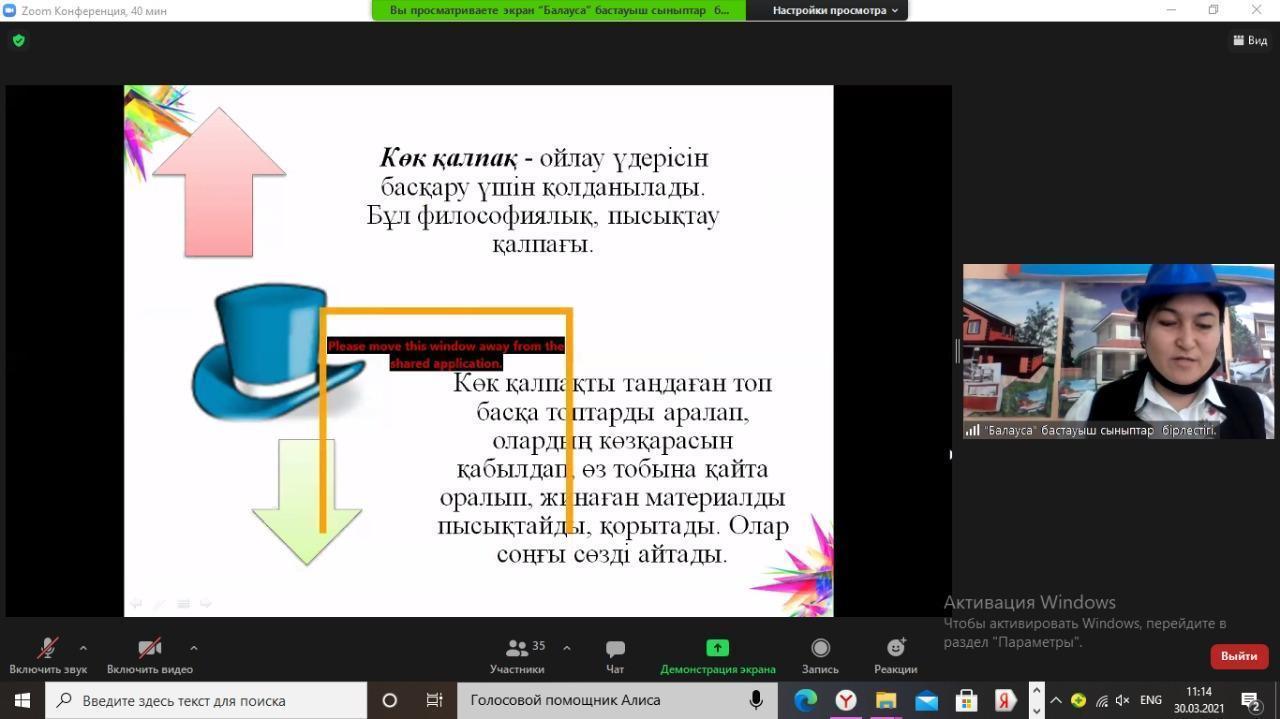Click the Вид view layout button

1250,41
